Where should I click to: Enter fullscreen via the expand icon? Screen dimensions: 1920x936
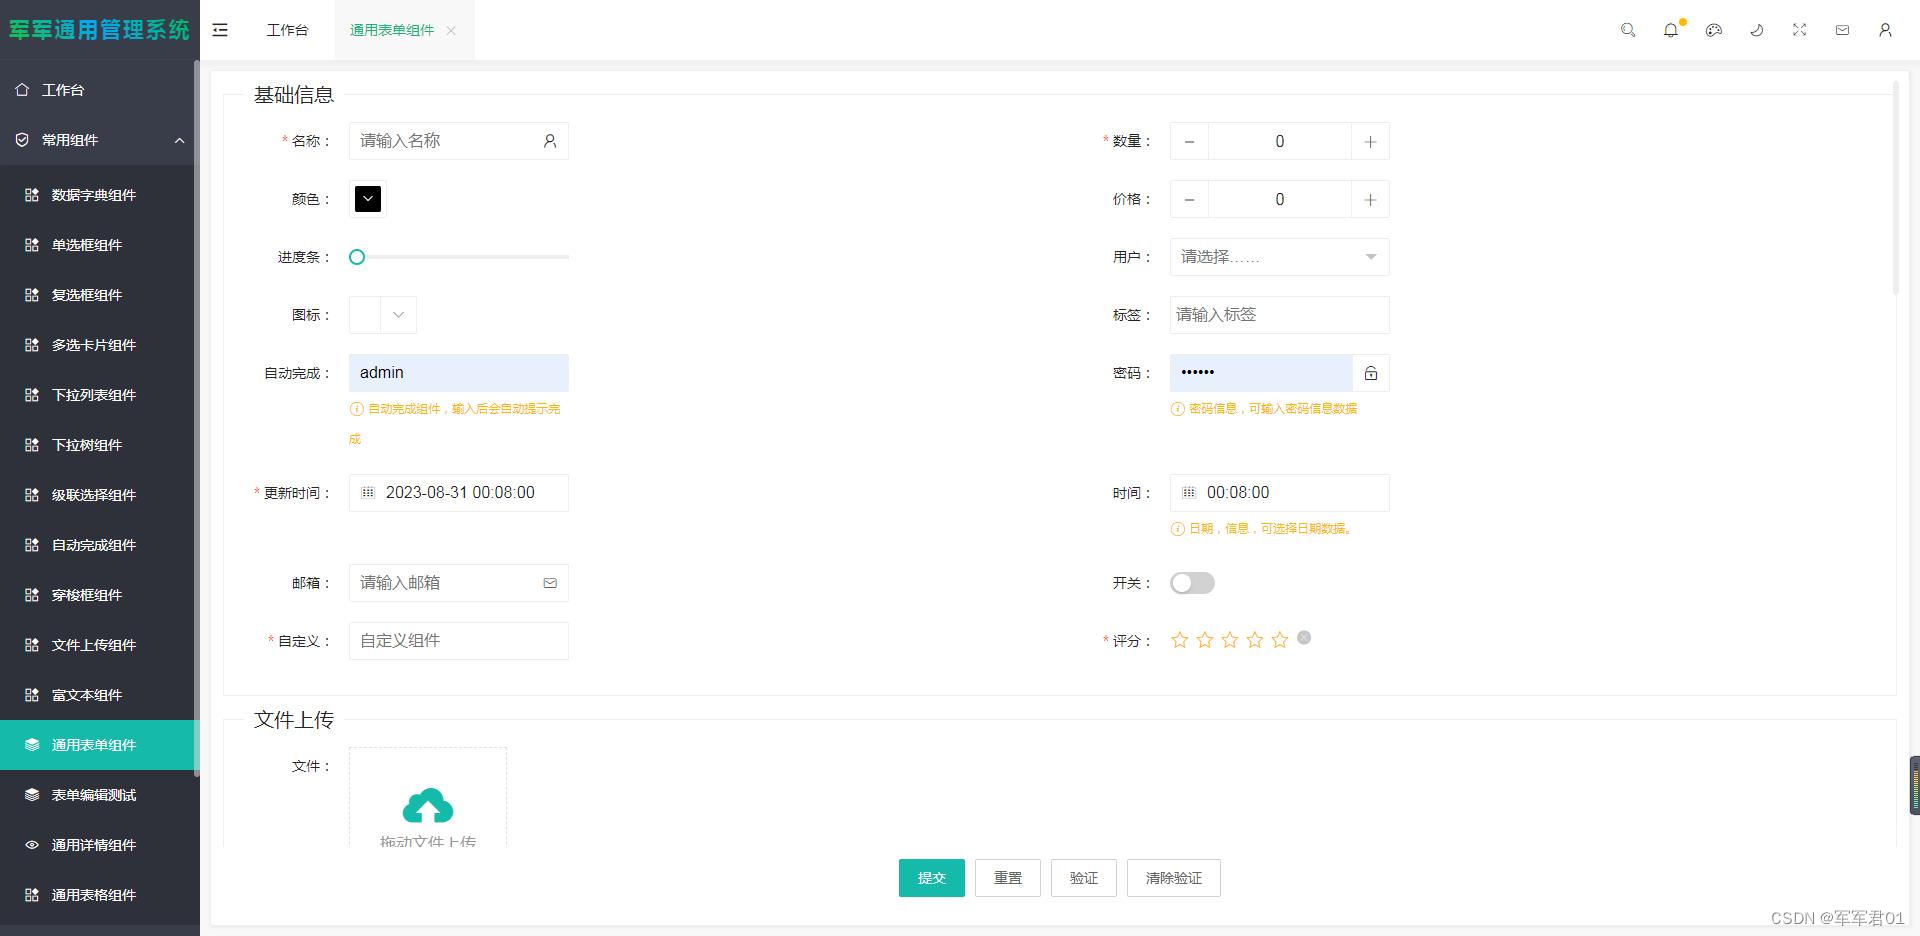coord(1800,30)
